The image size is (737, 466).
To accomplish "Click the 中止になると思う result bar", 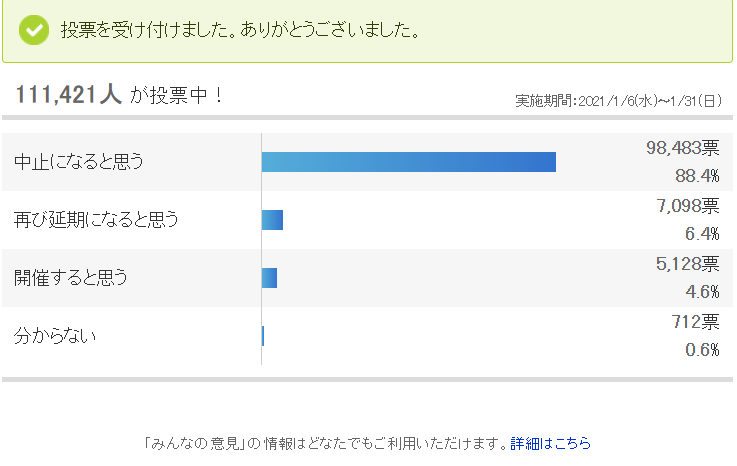I will pyautogui.click(x=409, y=162).
